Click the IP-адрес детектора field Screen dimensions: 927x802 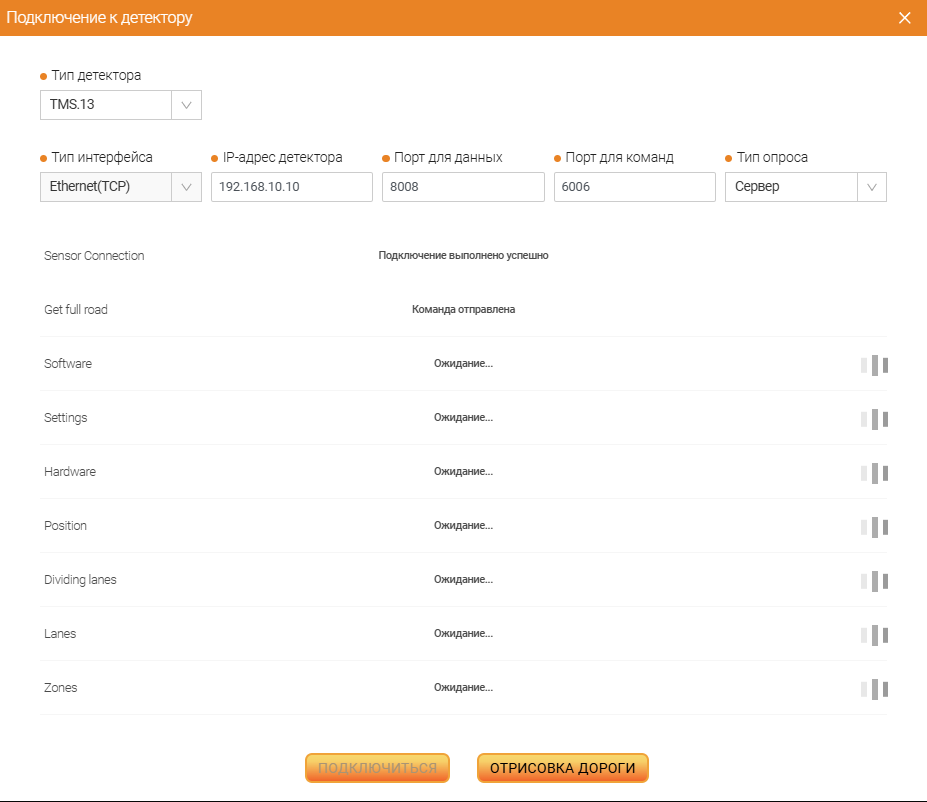291,186
